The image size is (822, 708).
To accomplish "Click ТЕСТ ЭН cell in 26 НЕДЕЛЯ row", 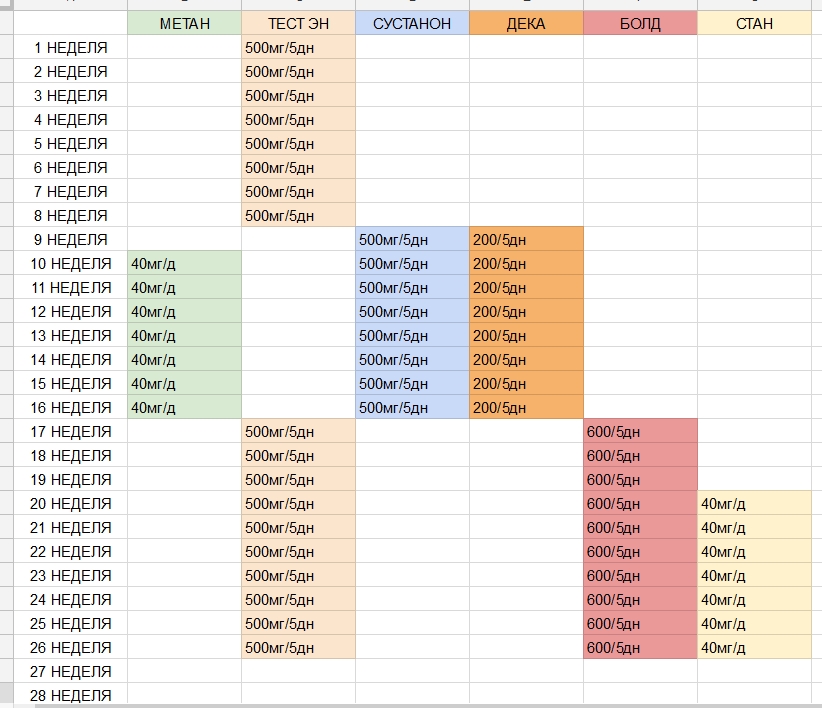I will tap(298, 647).
